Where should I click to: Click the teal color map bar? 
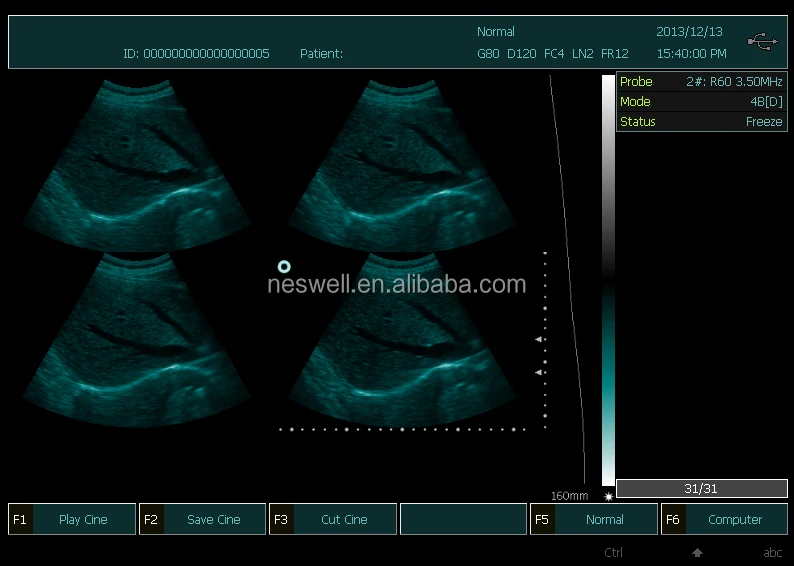(608, 384)
